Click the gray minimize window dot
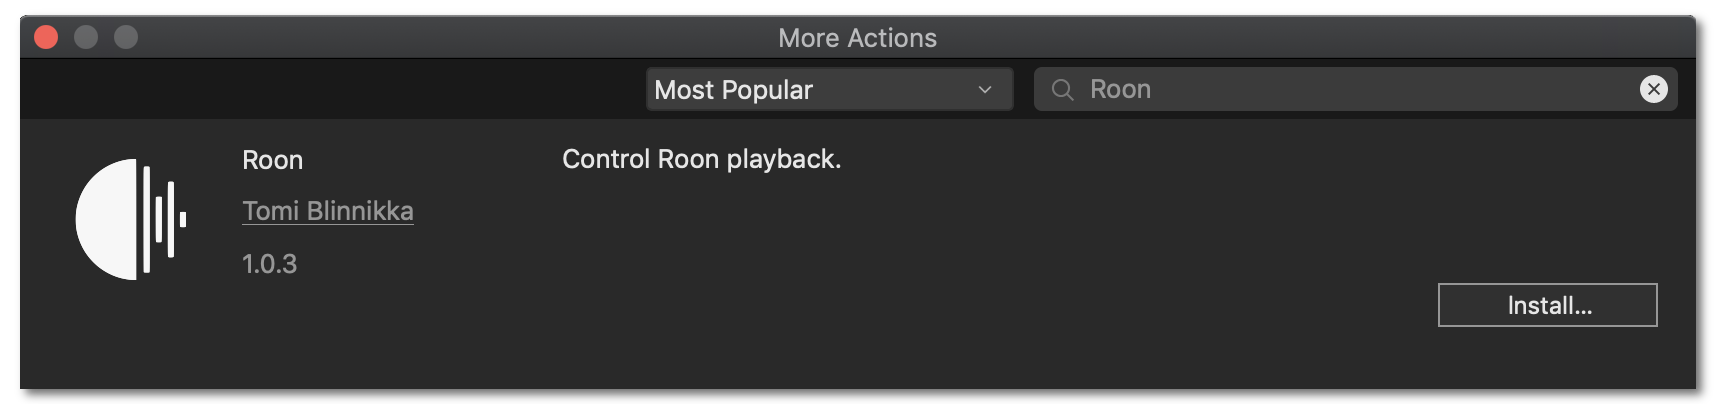 click(86, 38)
